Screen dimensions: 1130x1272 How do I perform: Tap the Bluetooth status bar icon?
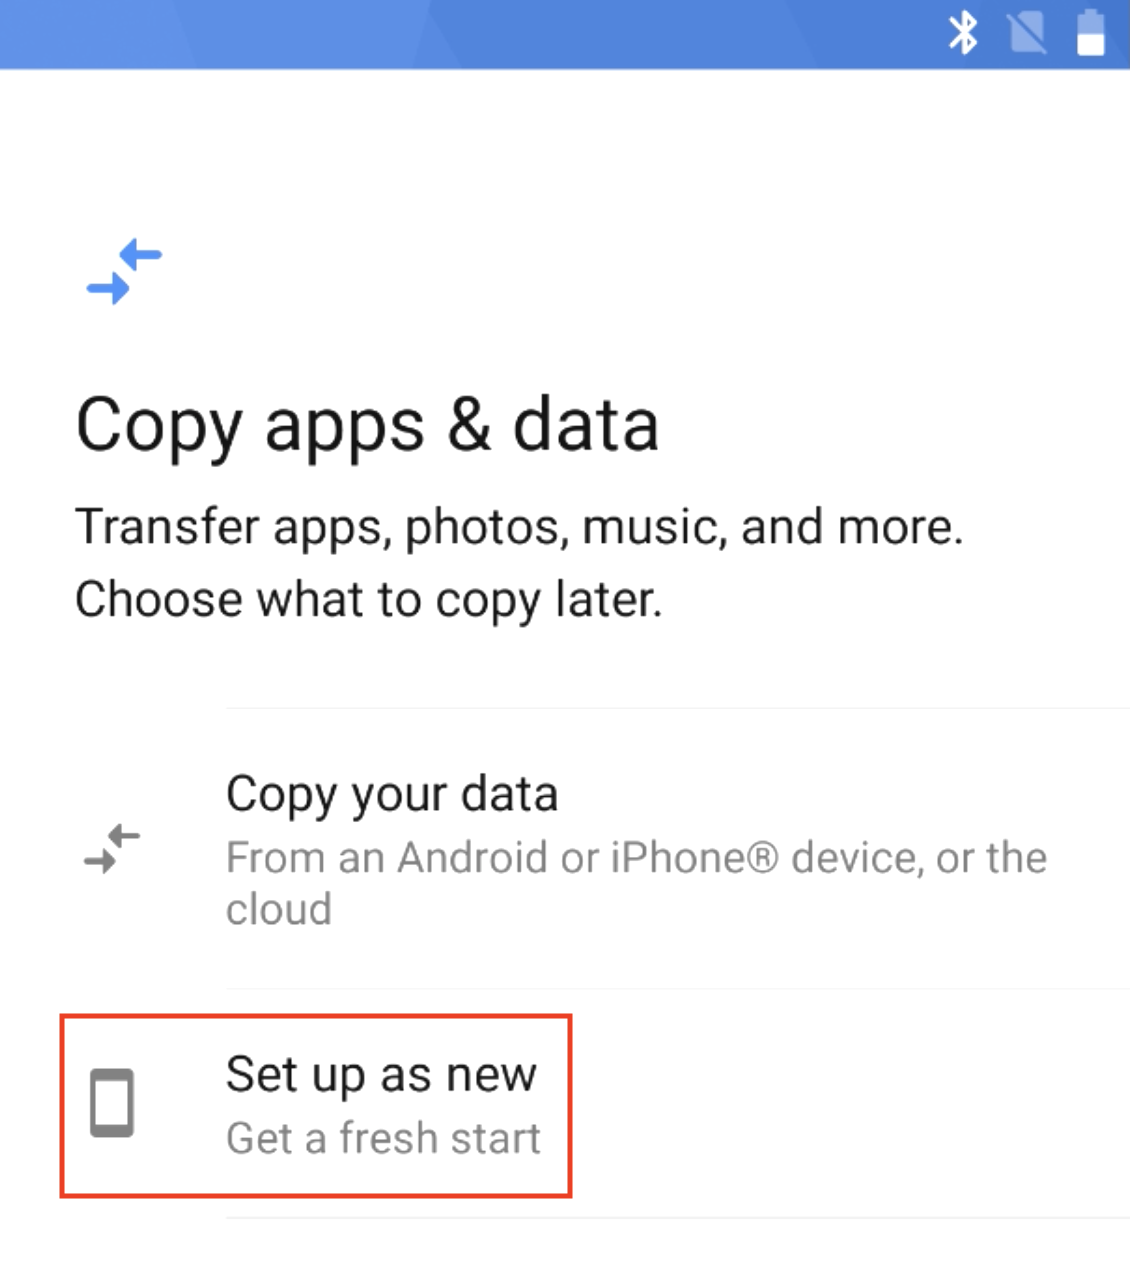tap(963, 33)
